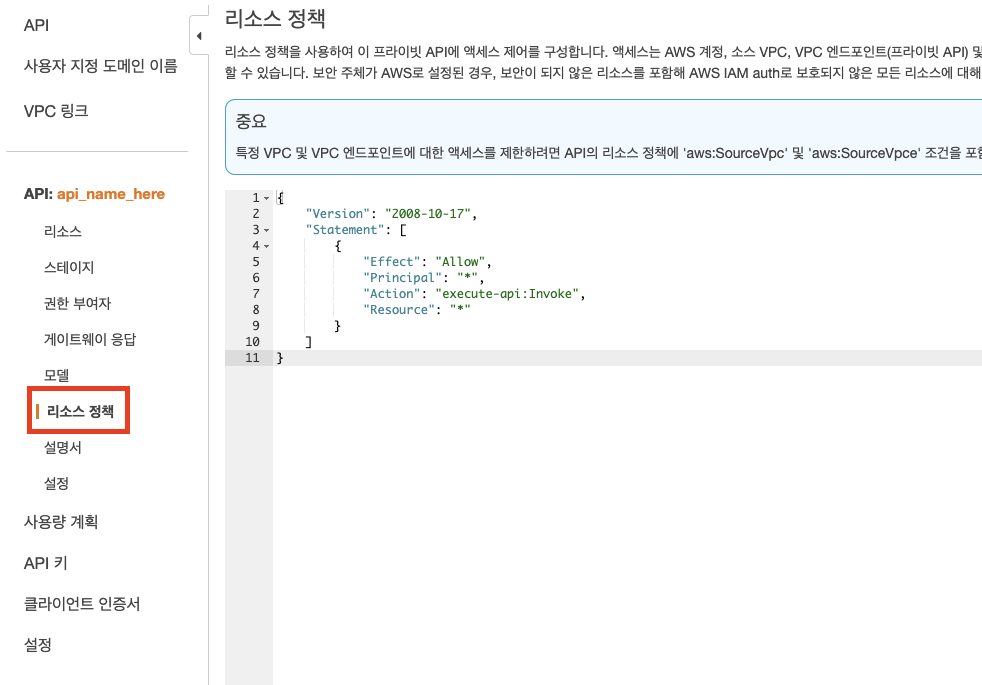982x685 pixels.
Task: Go to 사용량 계획
Action: 61,522
